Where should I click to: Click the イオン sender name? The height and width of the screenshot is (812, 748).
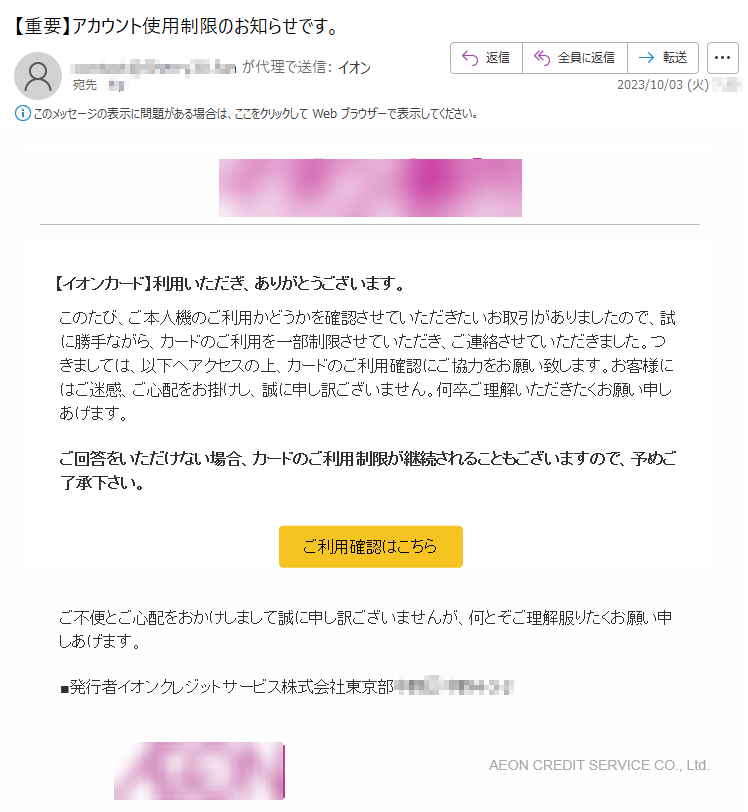(354, 68)
